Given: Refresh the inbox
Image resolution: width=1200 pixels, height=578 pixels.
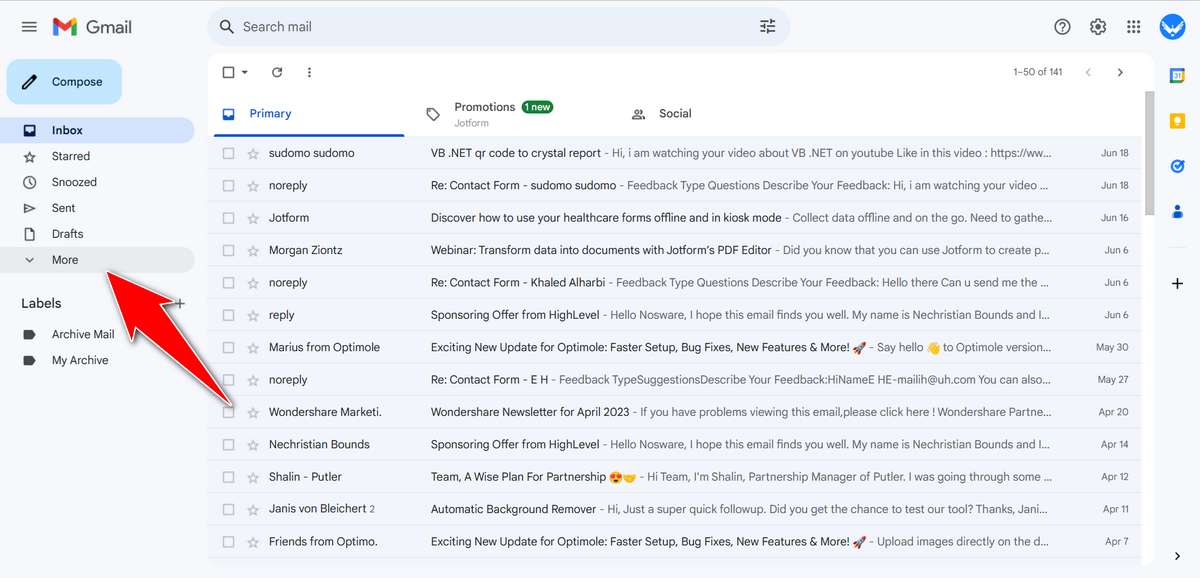Looking at the screenshot, I should (277, 72).
